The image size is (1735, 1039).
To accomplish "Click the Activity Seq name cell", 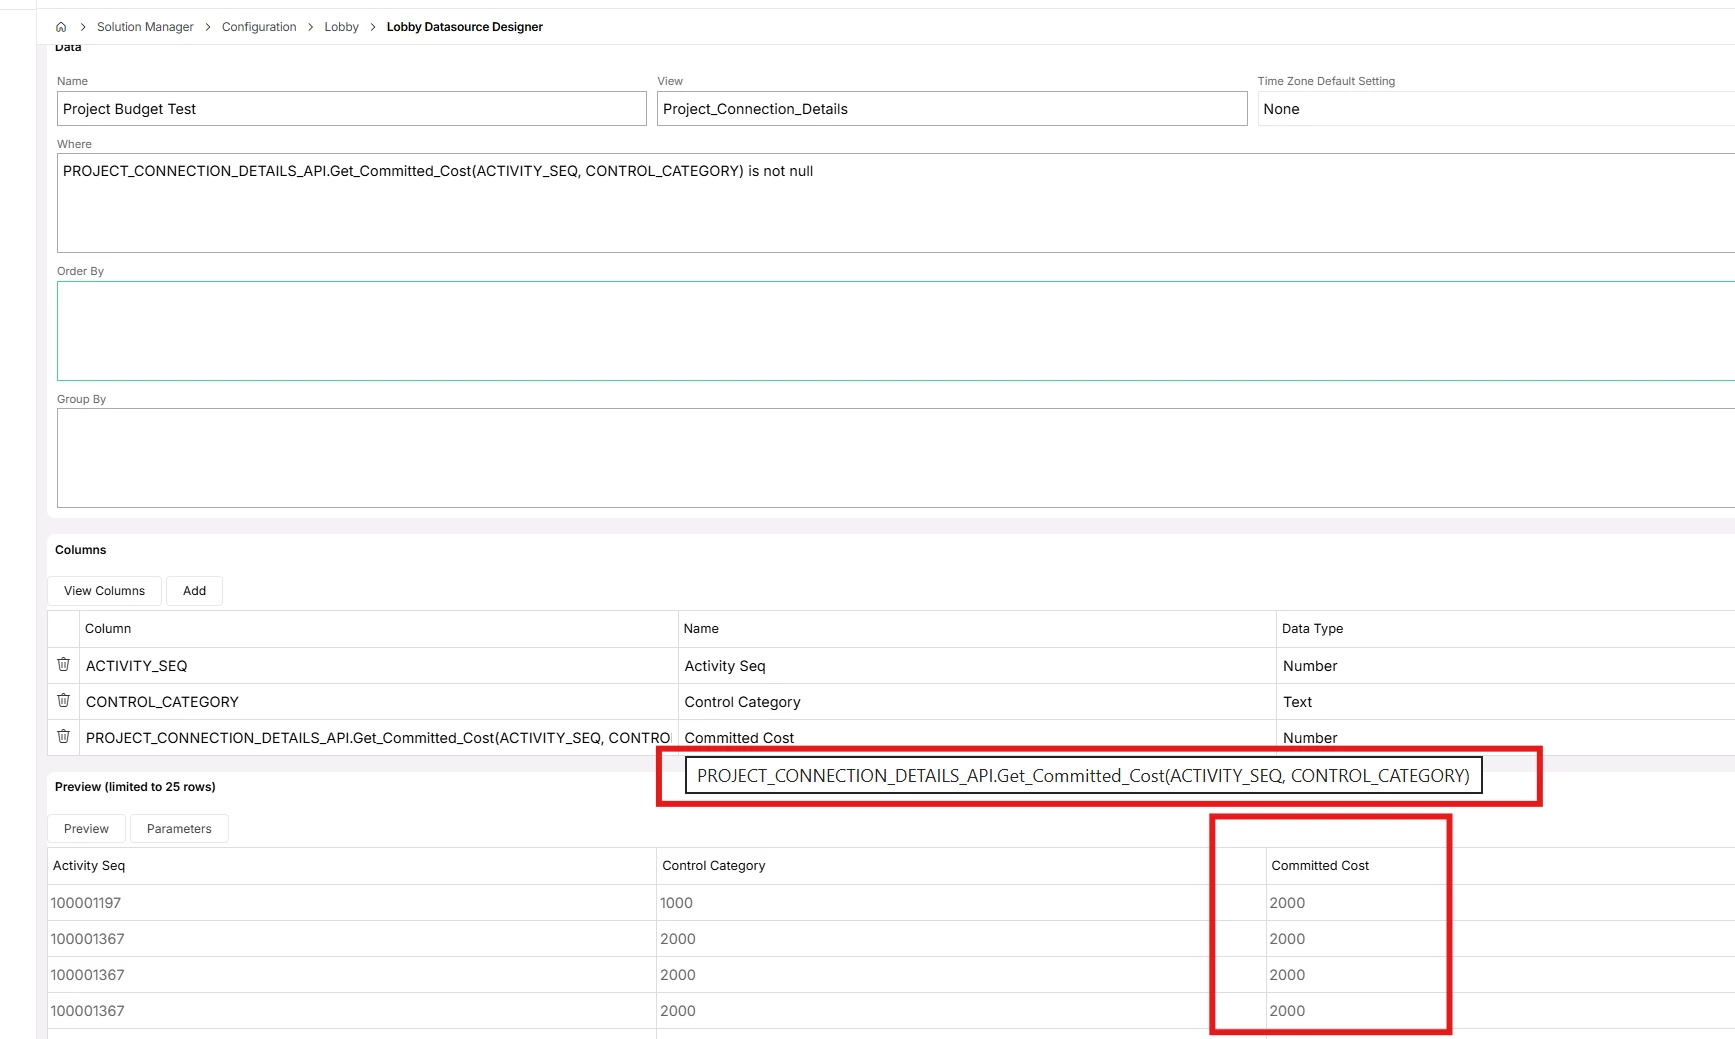I will tap(977, 666).
